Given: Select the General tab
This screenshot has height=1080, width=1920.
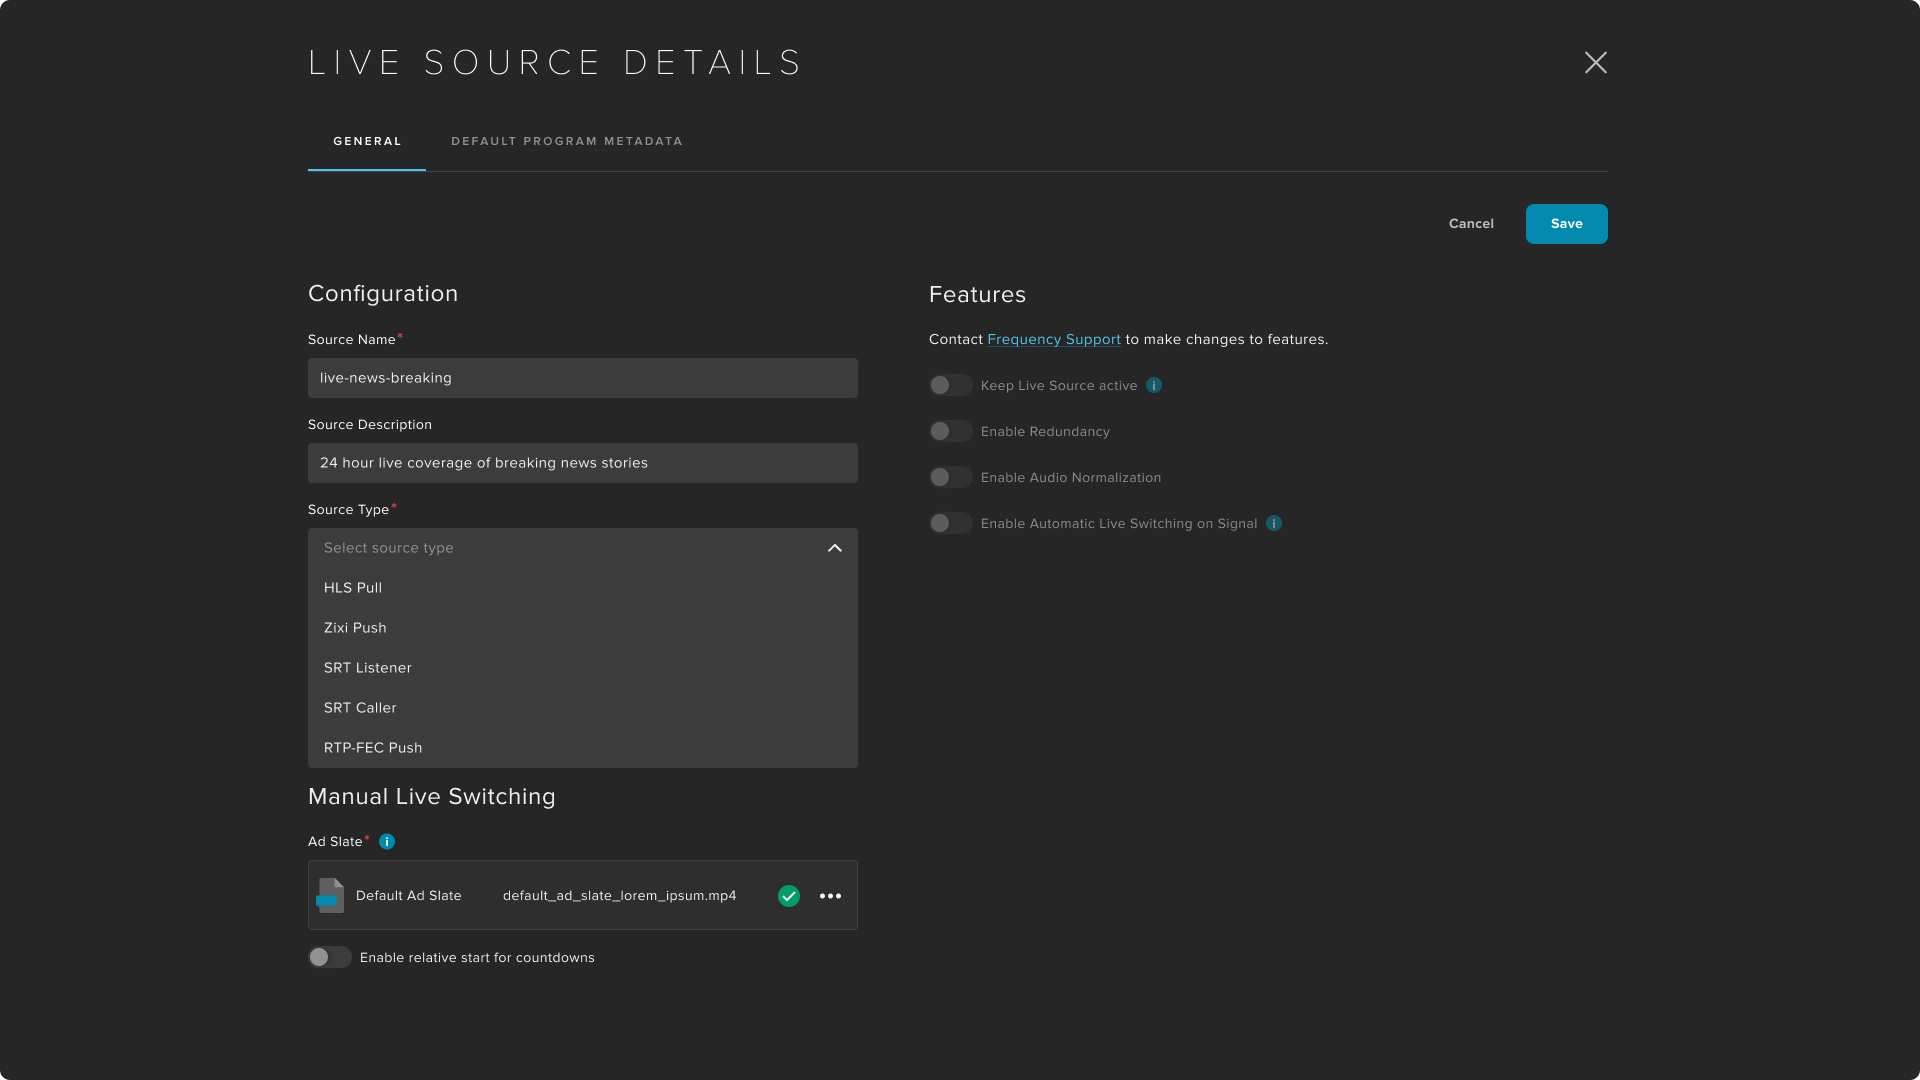Looking at the screenshot, I should pos(367,141).
